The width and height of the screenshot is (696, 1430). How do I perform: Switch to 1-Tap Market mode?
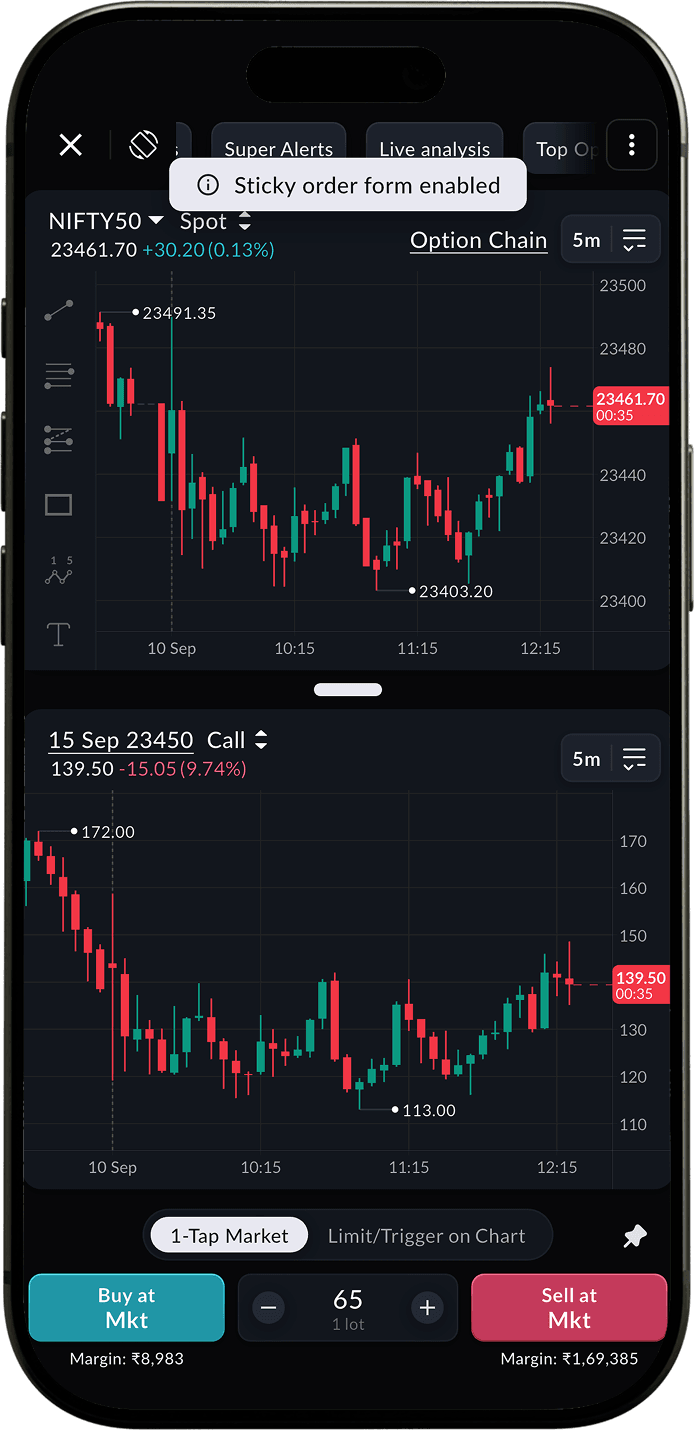tap(229, 1236)
